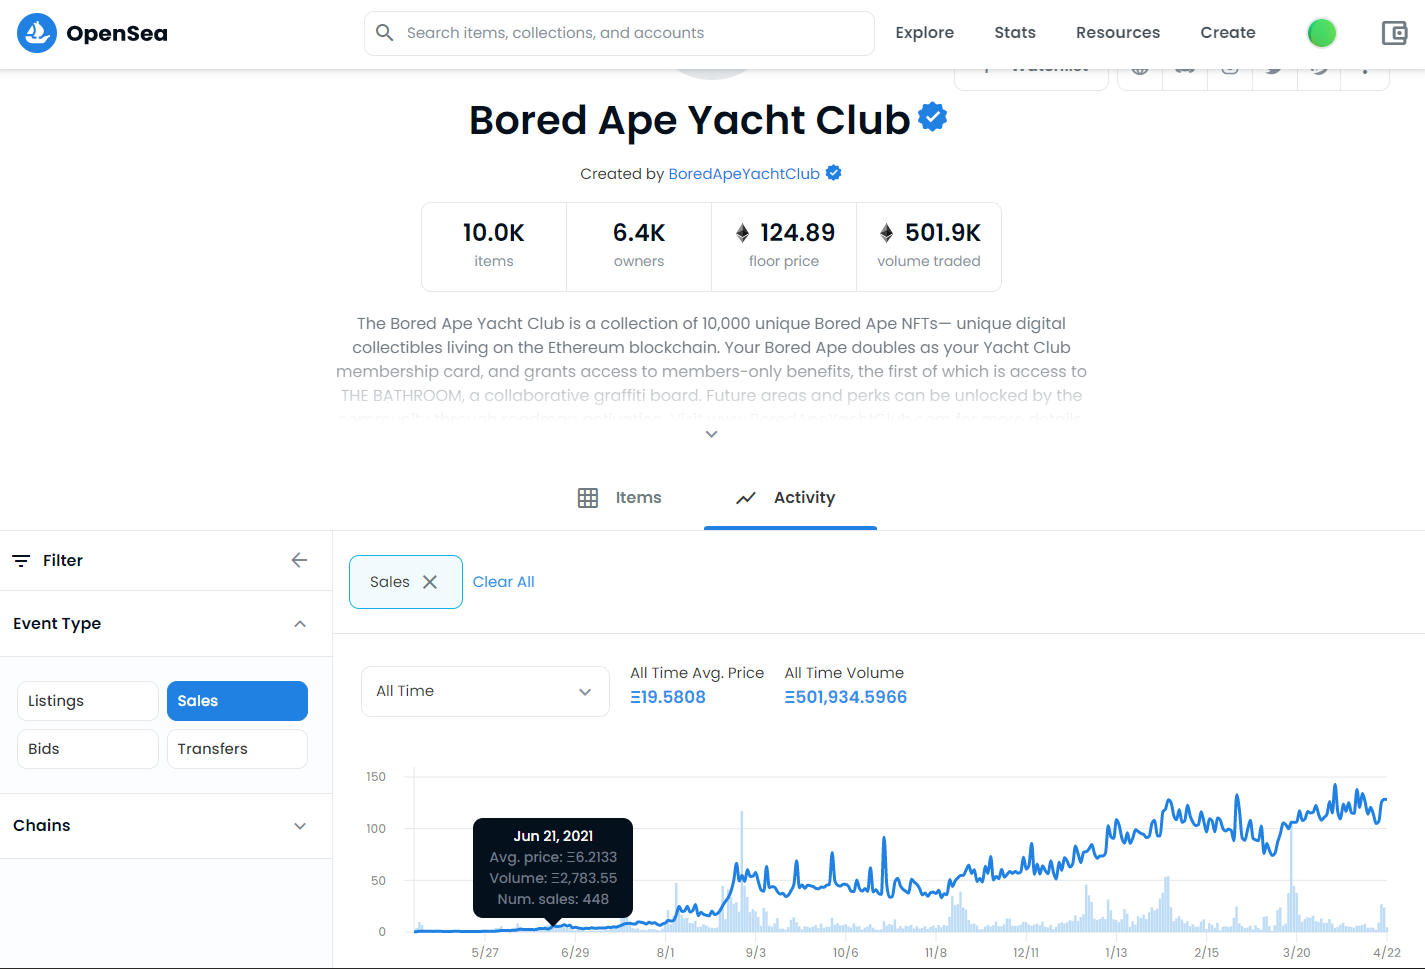Viewport: 1425px width, 969px height.
Task: Click the 1/13 date label on chart axis
Action: click(1116, 953)
